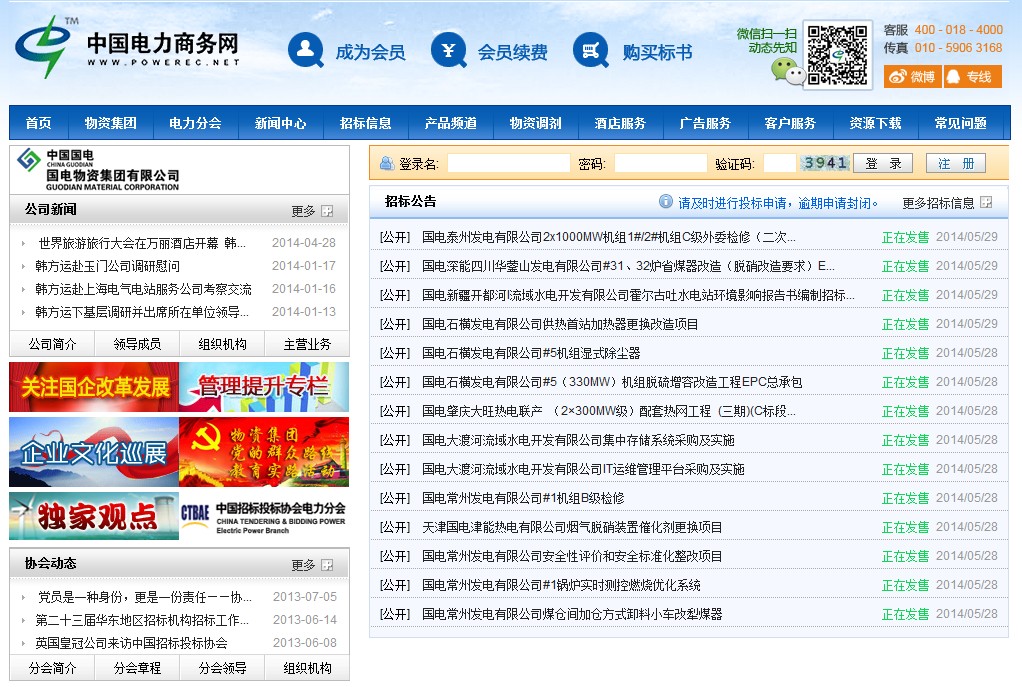Click the 登录名 username input field
The width and height of the screenshot is (1022, 687).
point(509,163)
